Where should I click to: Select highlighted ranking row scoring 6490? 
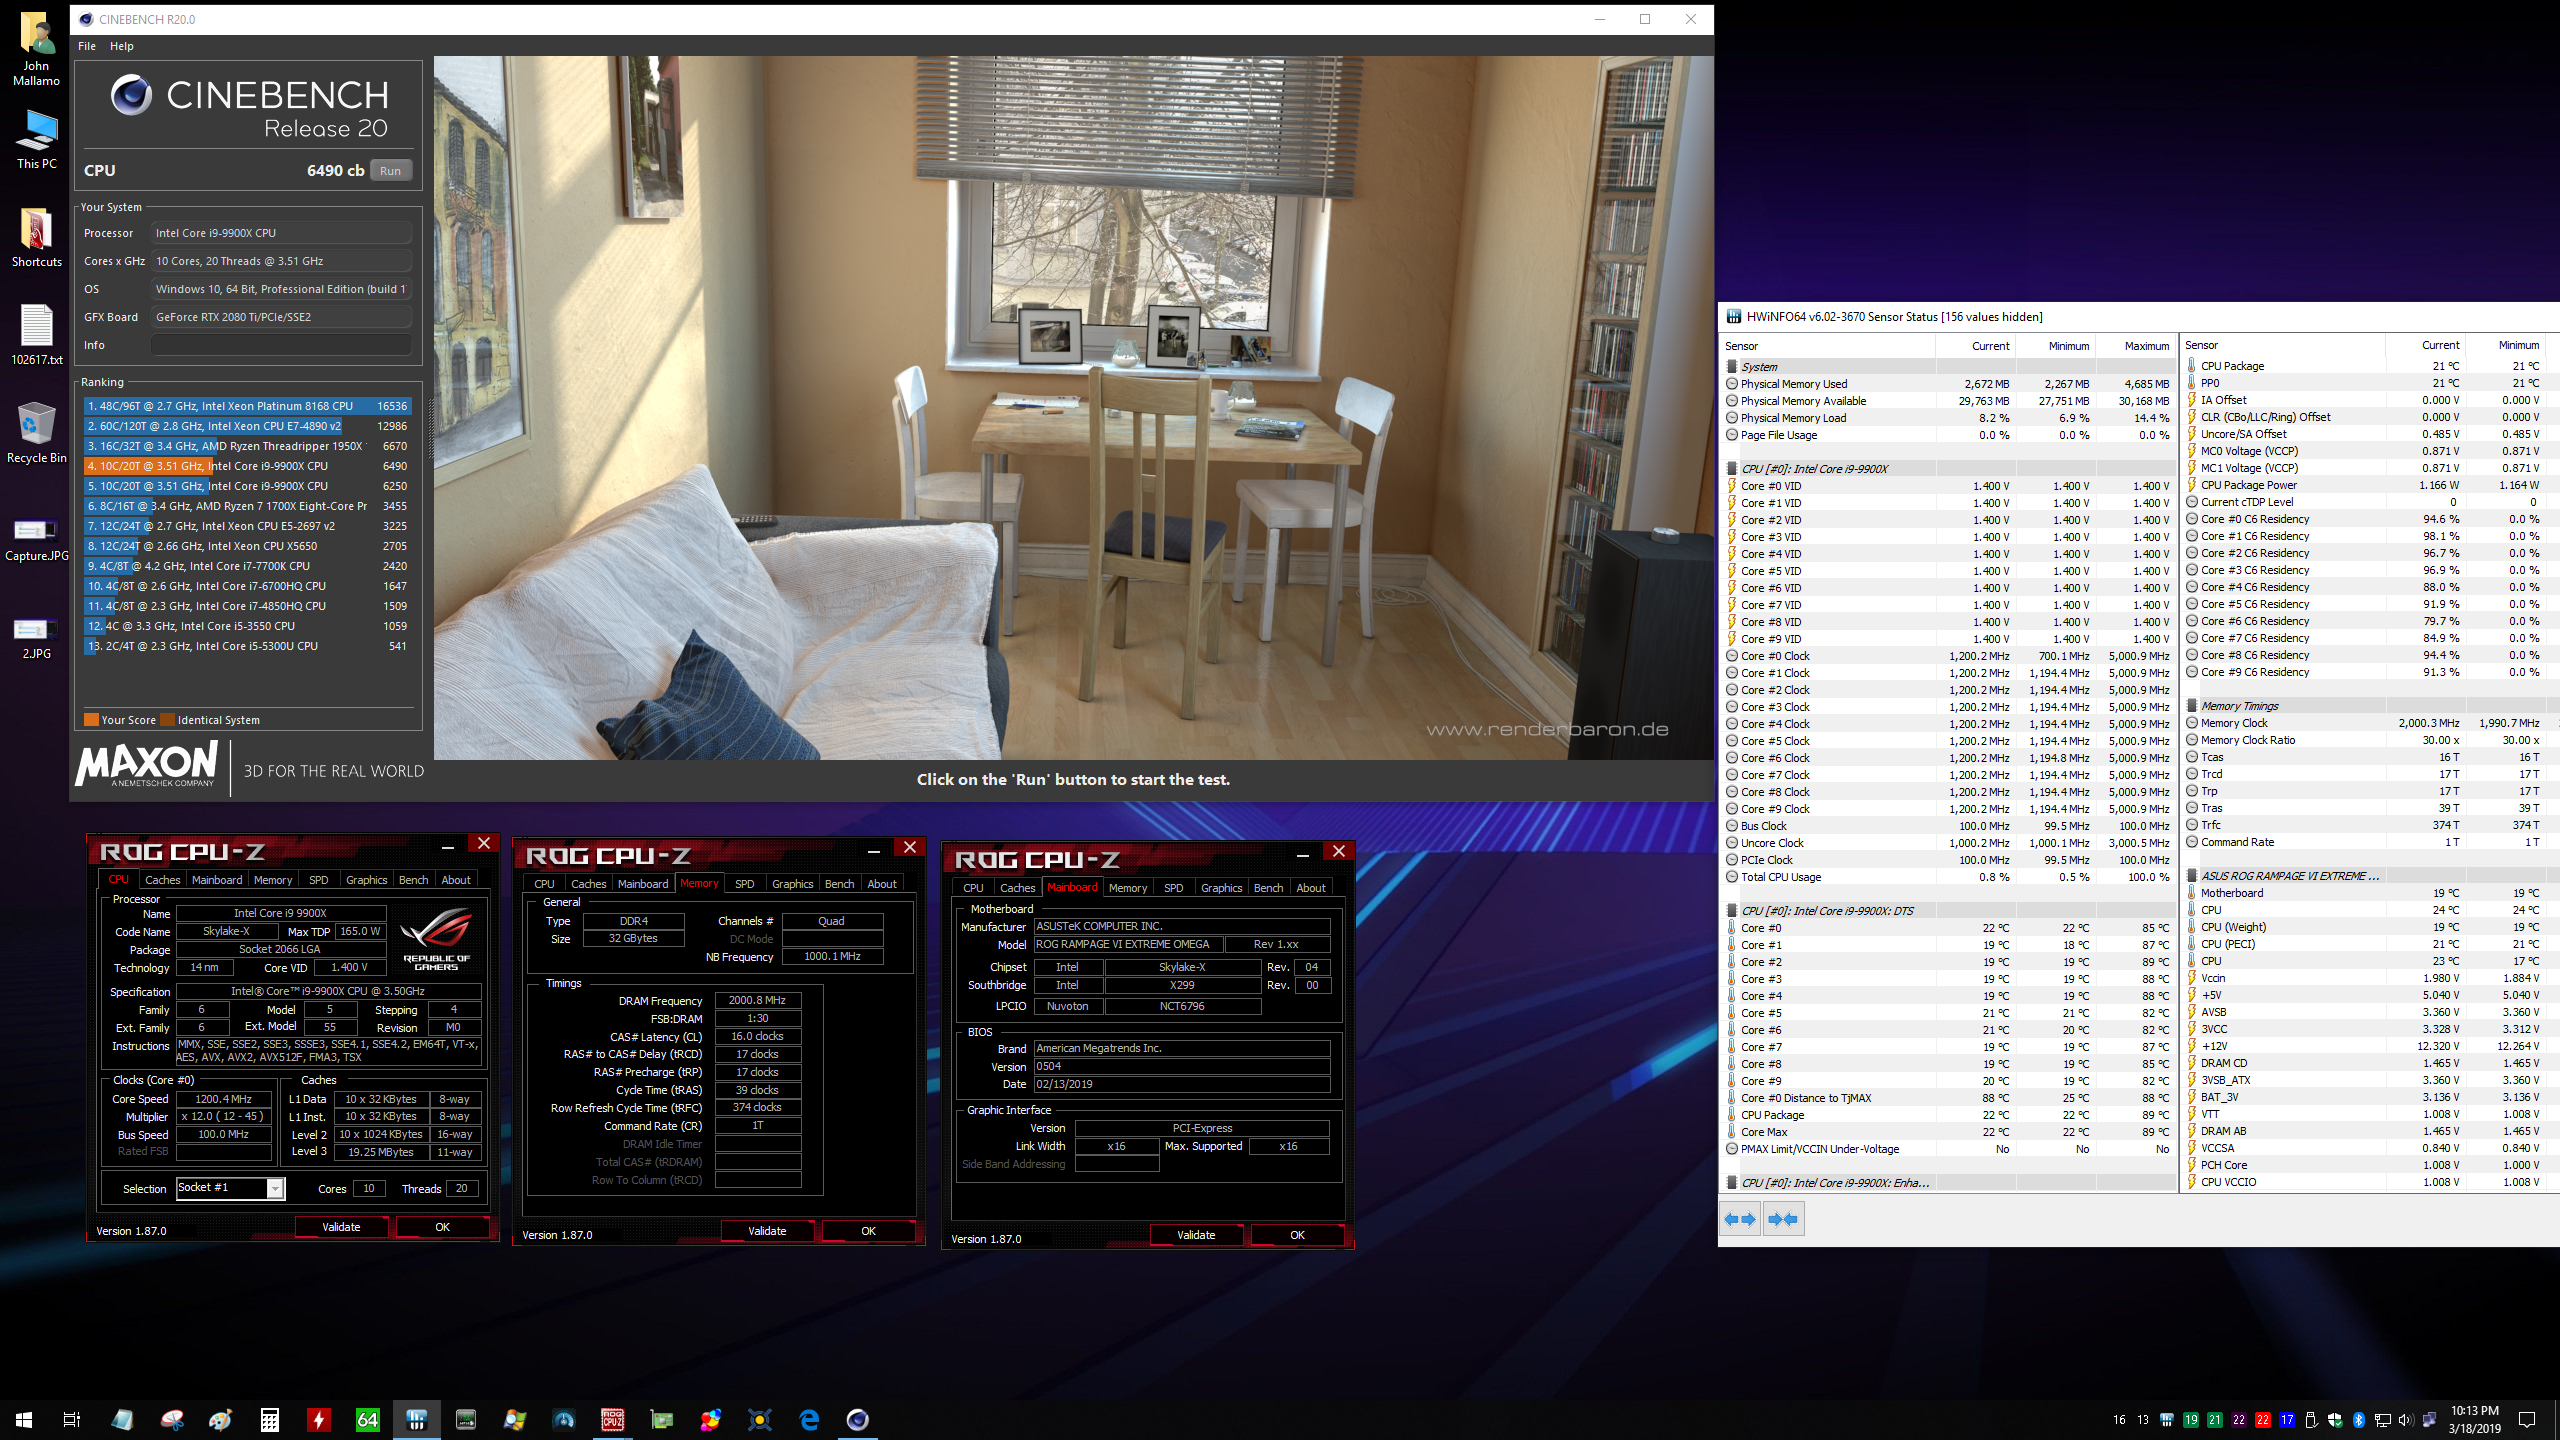click(247, 466)
